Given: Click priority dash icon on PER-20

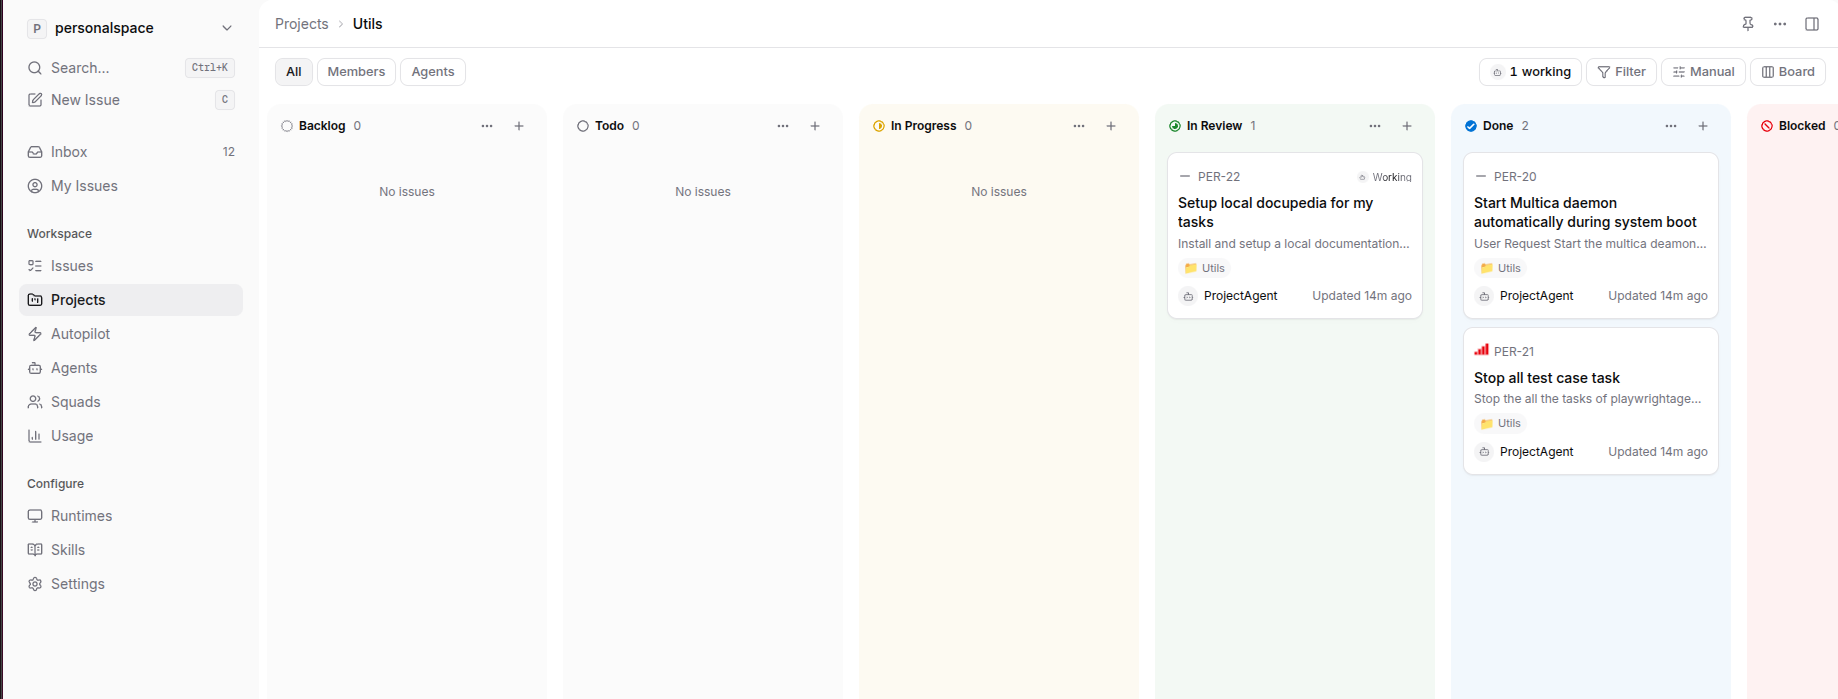Looking at the screenshot, I should pyautogui.click(x=1481, y=176).
